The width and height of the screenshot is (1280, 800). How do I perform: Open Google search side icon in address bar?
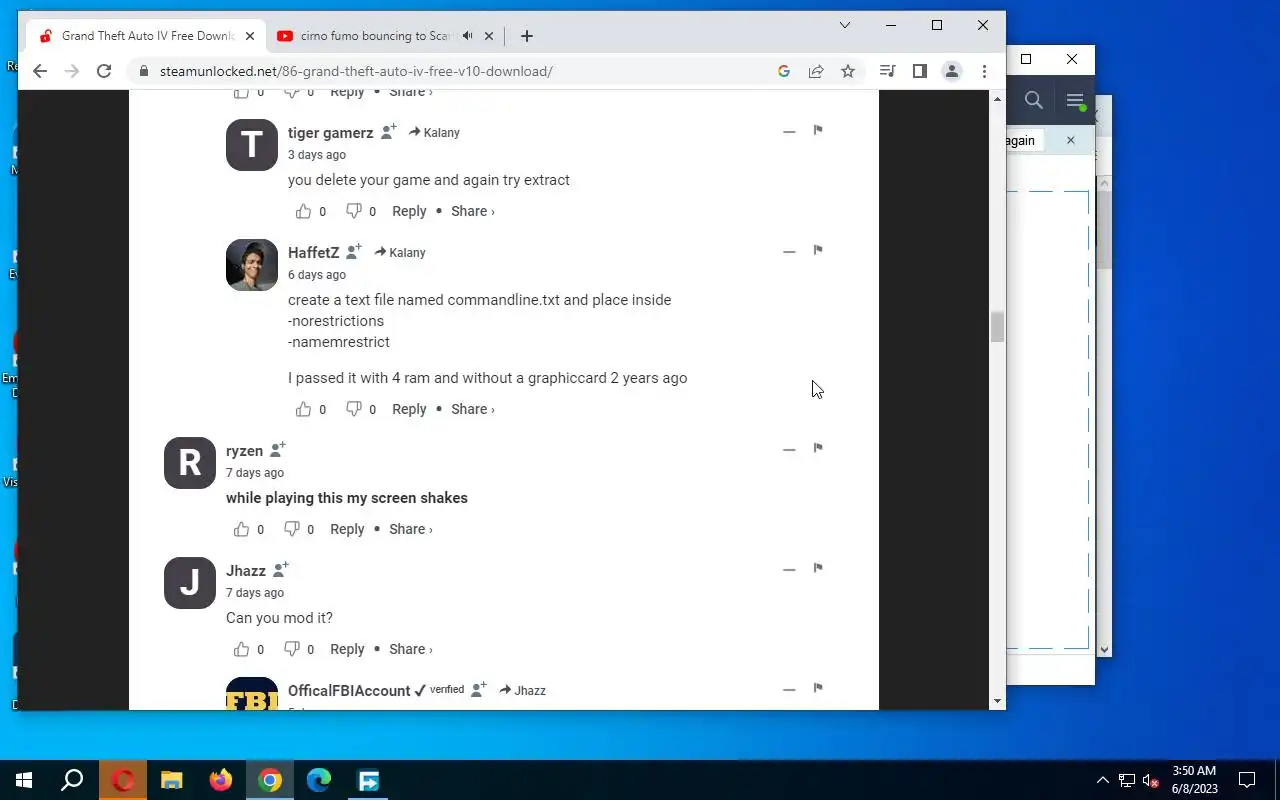[x=784, y=71]
